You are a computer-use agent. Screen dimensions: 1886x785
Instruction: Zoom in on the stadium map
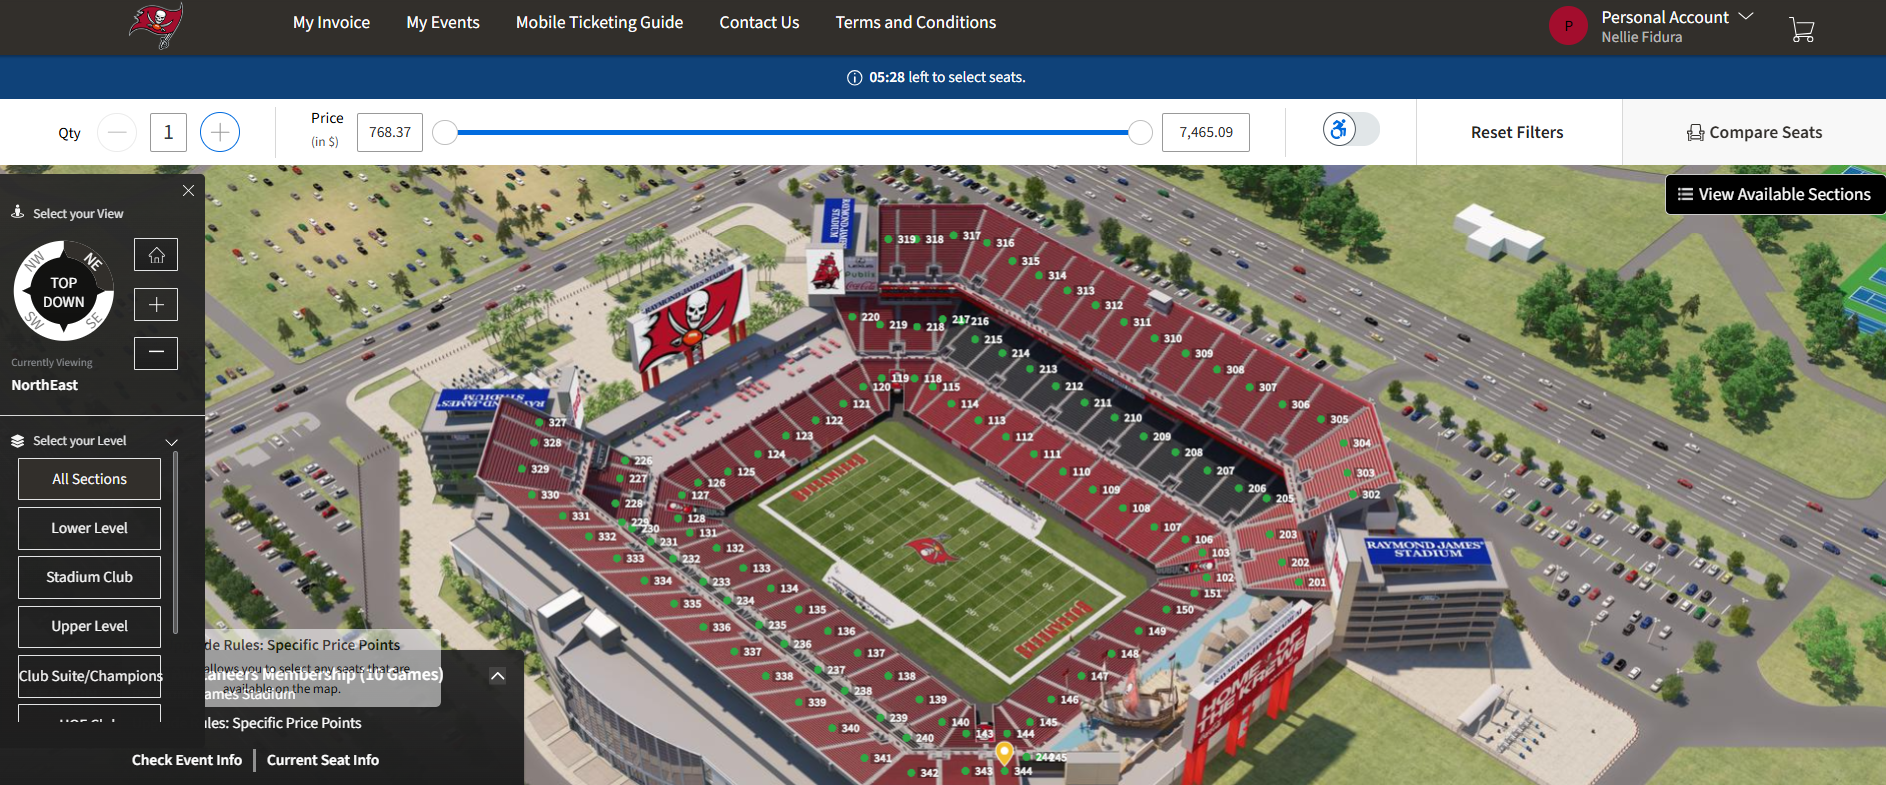pos(156,304)
